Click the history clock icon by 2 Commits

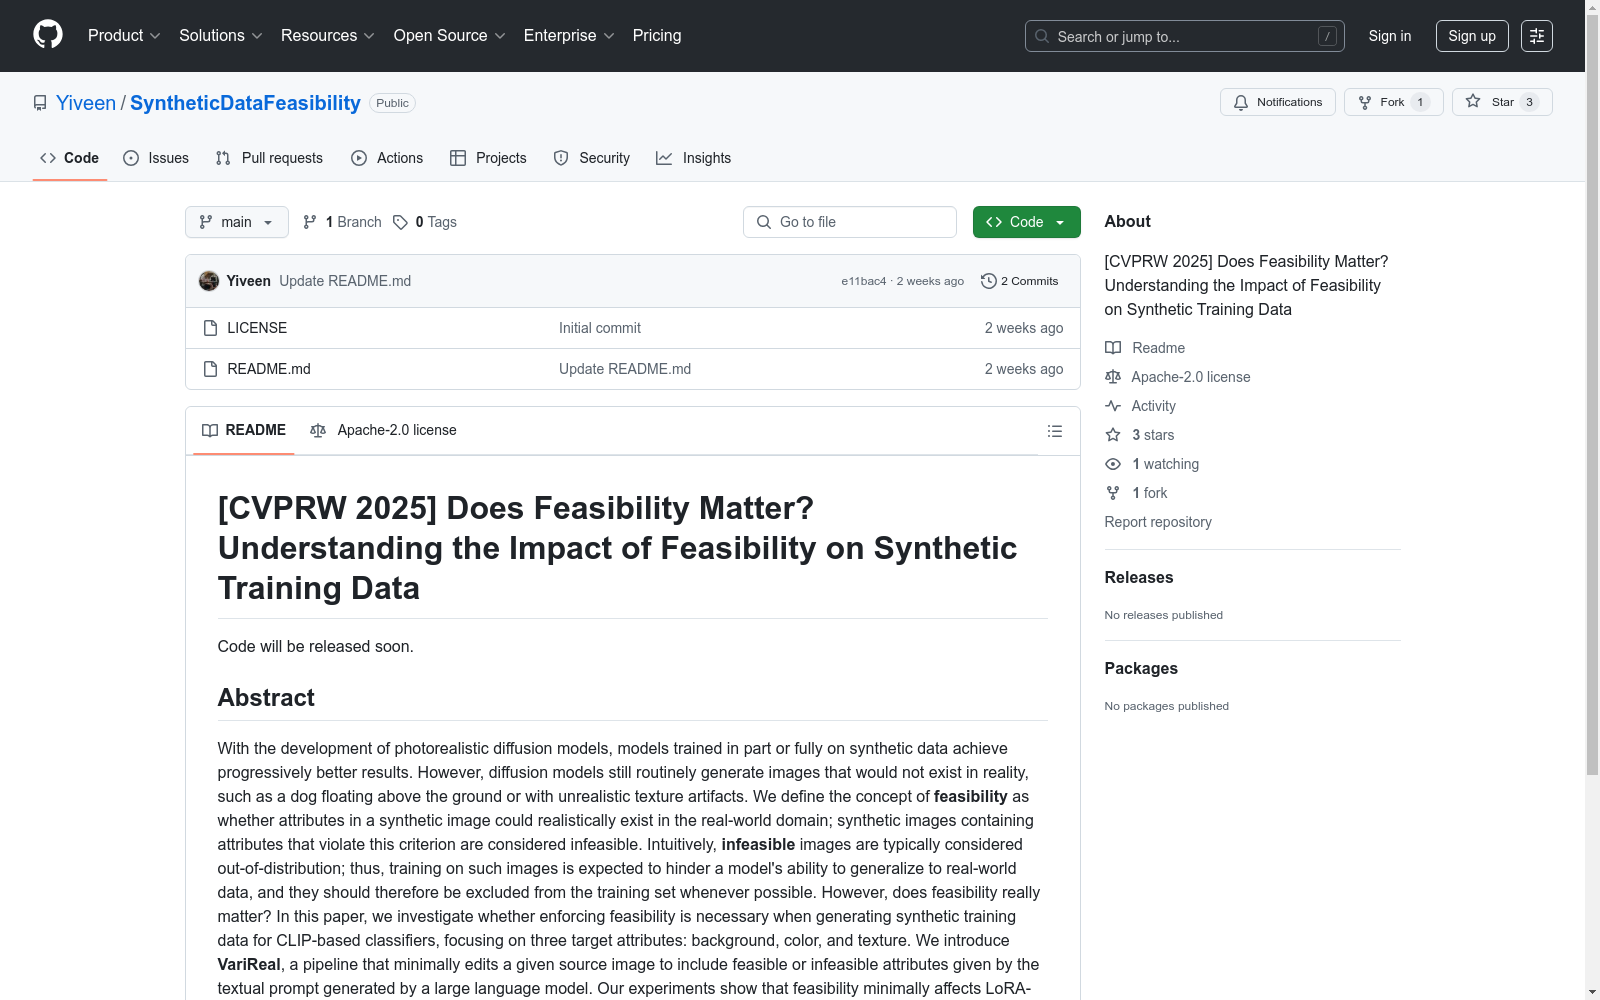[x=989, y=281]
